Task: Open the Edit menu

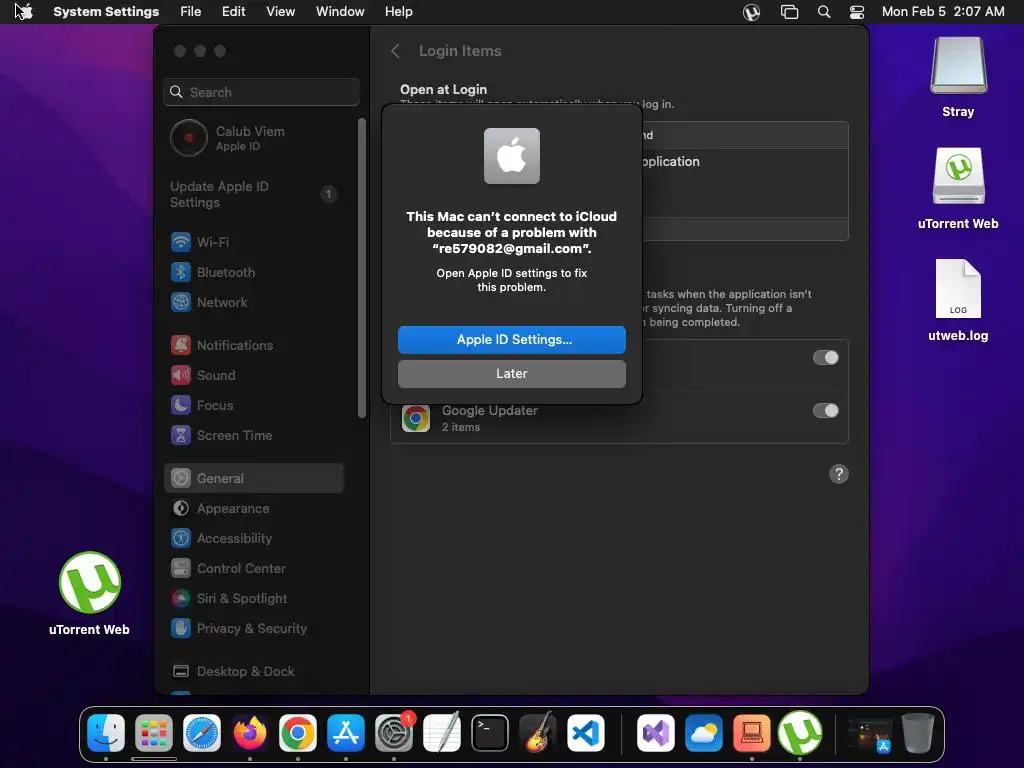Action: (x=233, y=12)
